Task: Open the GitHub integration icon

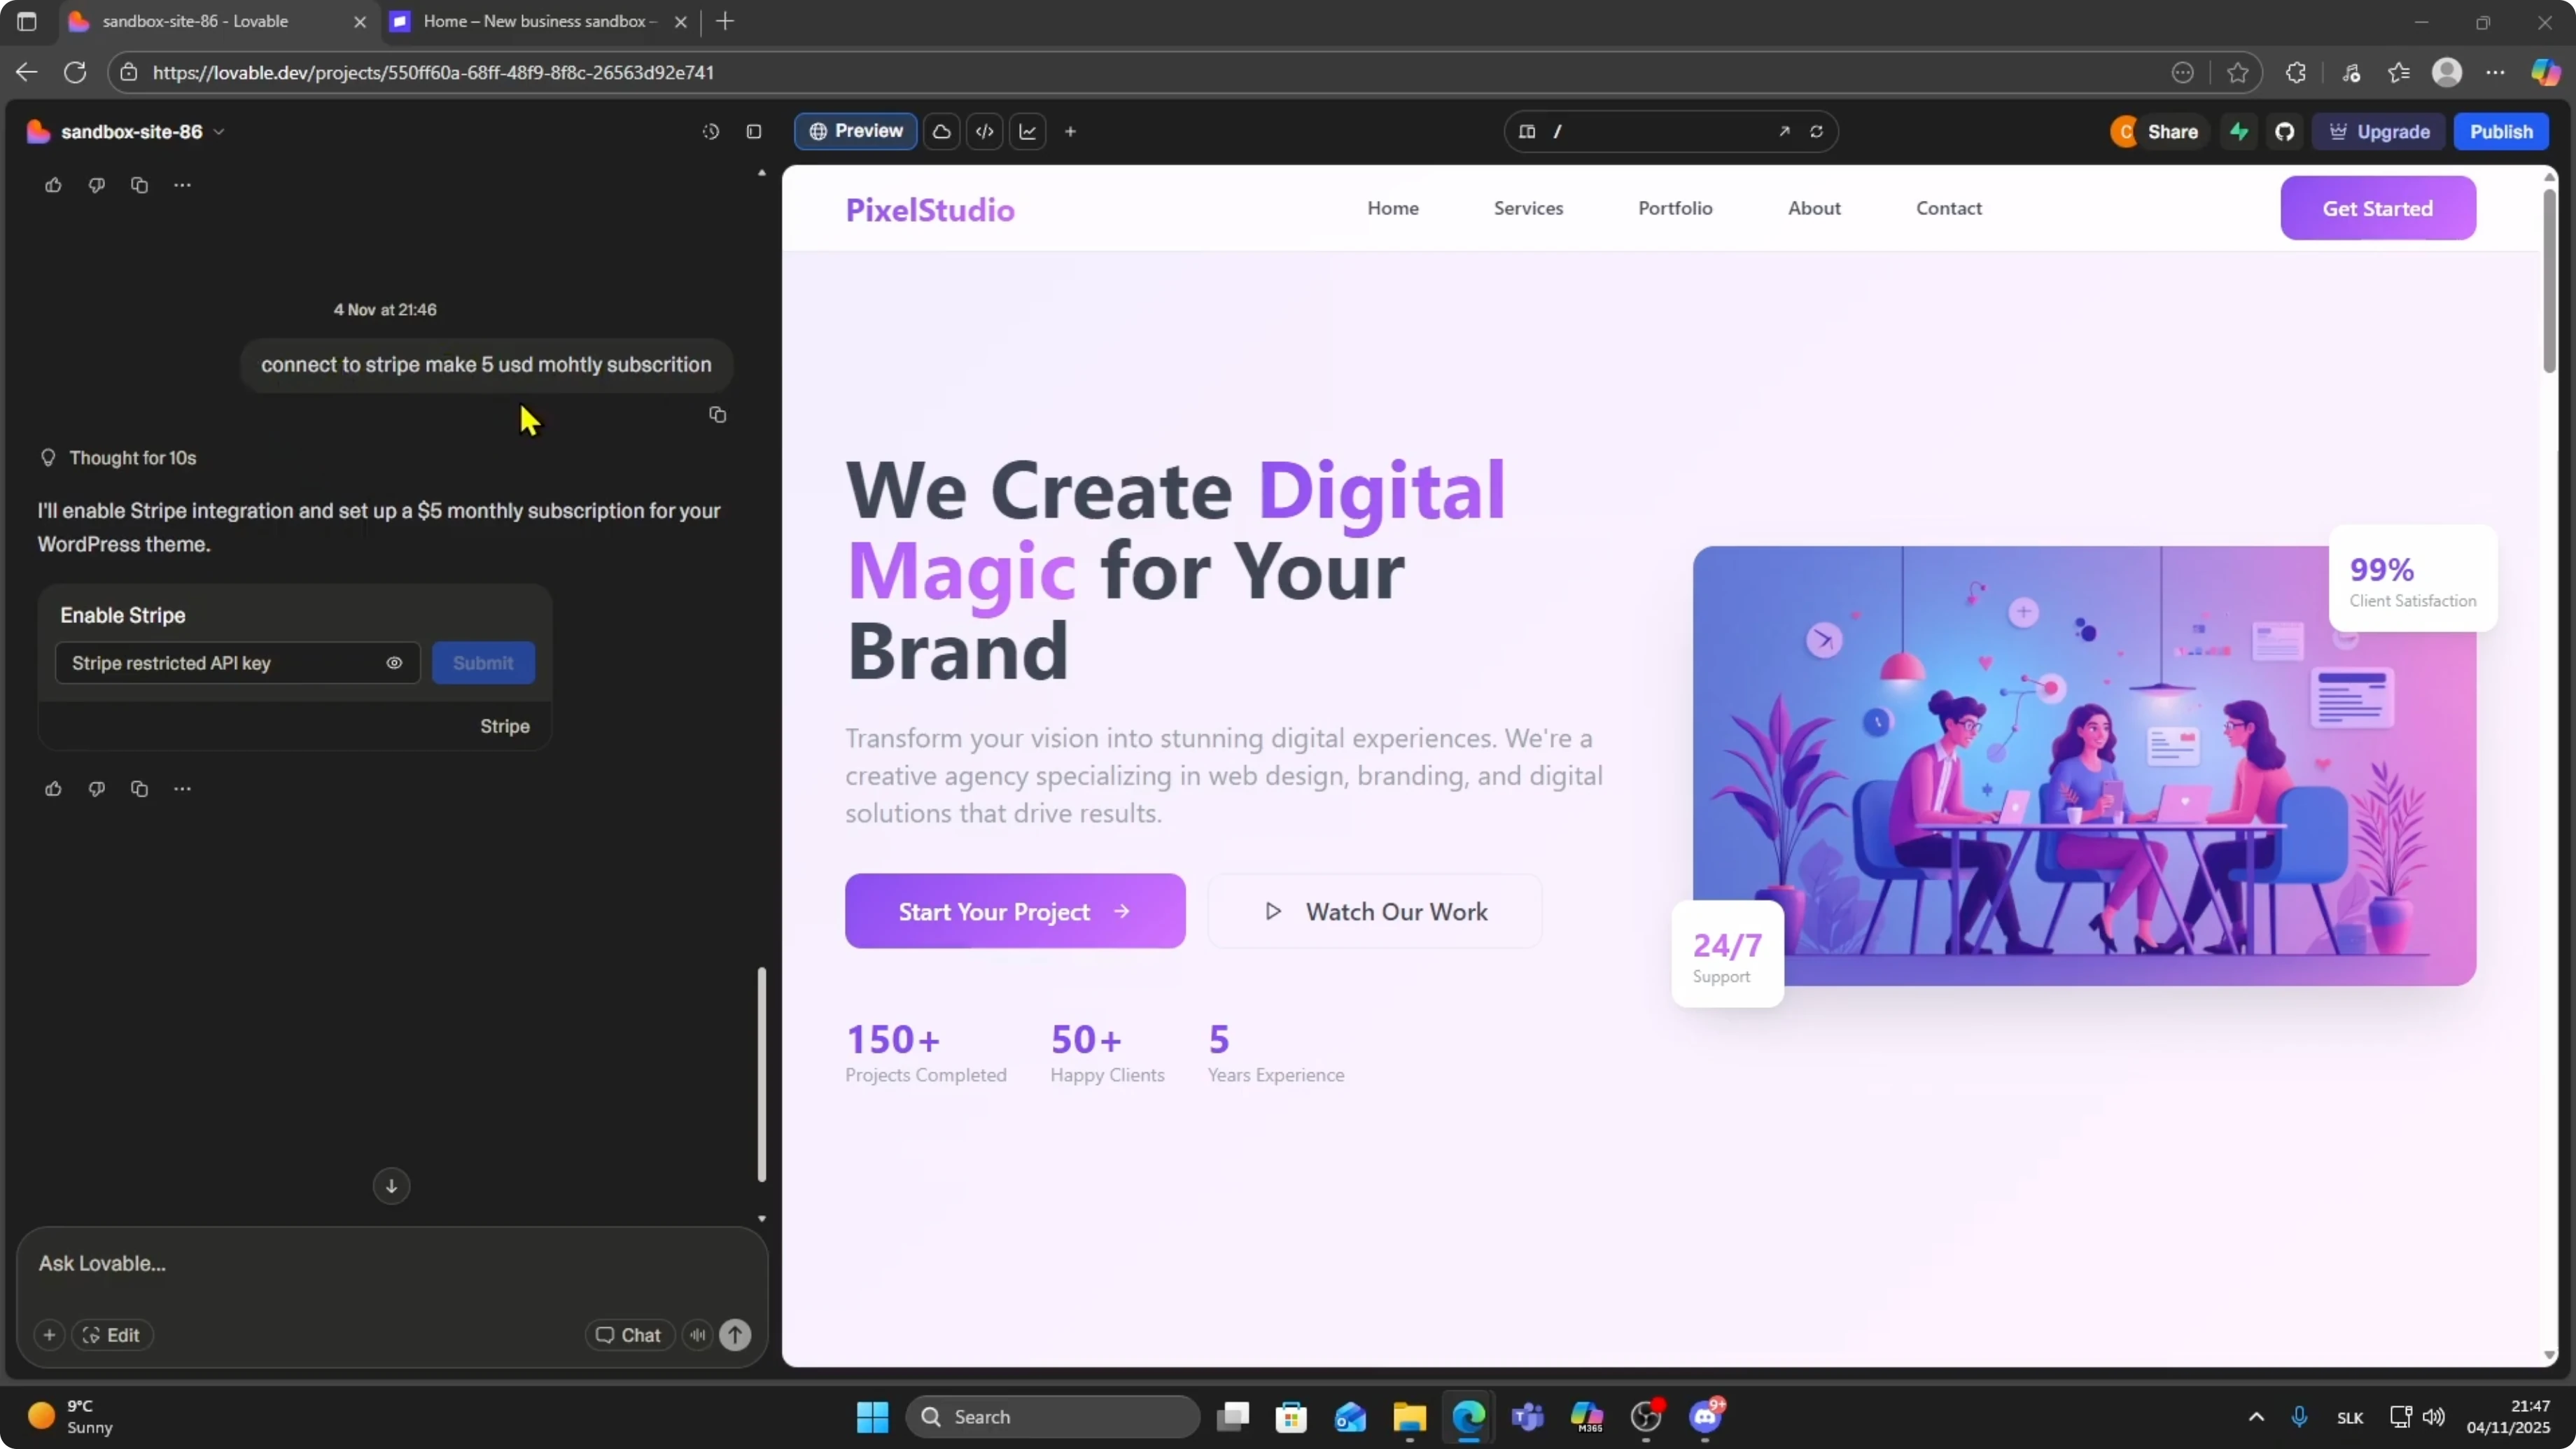Action: coord(2285,131)
